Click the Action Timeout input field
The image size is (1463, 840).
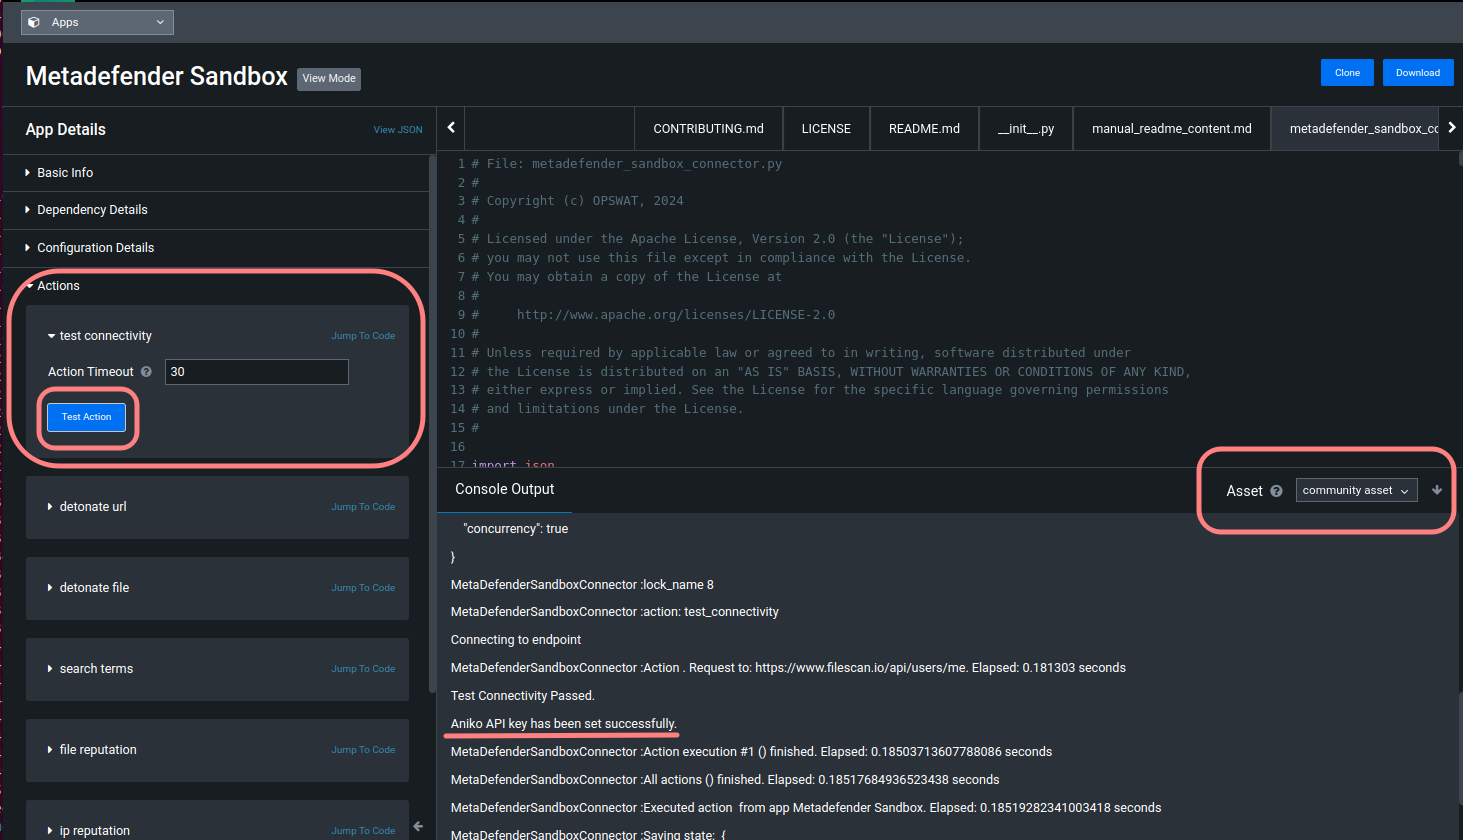click(x=257, y=372)
